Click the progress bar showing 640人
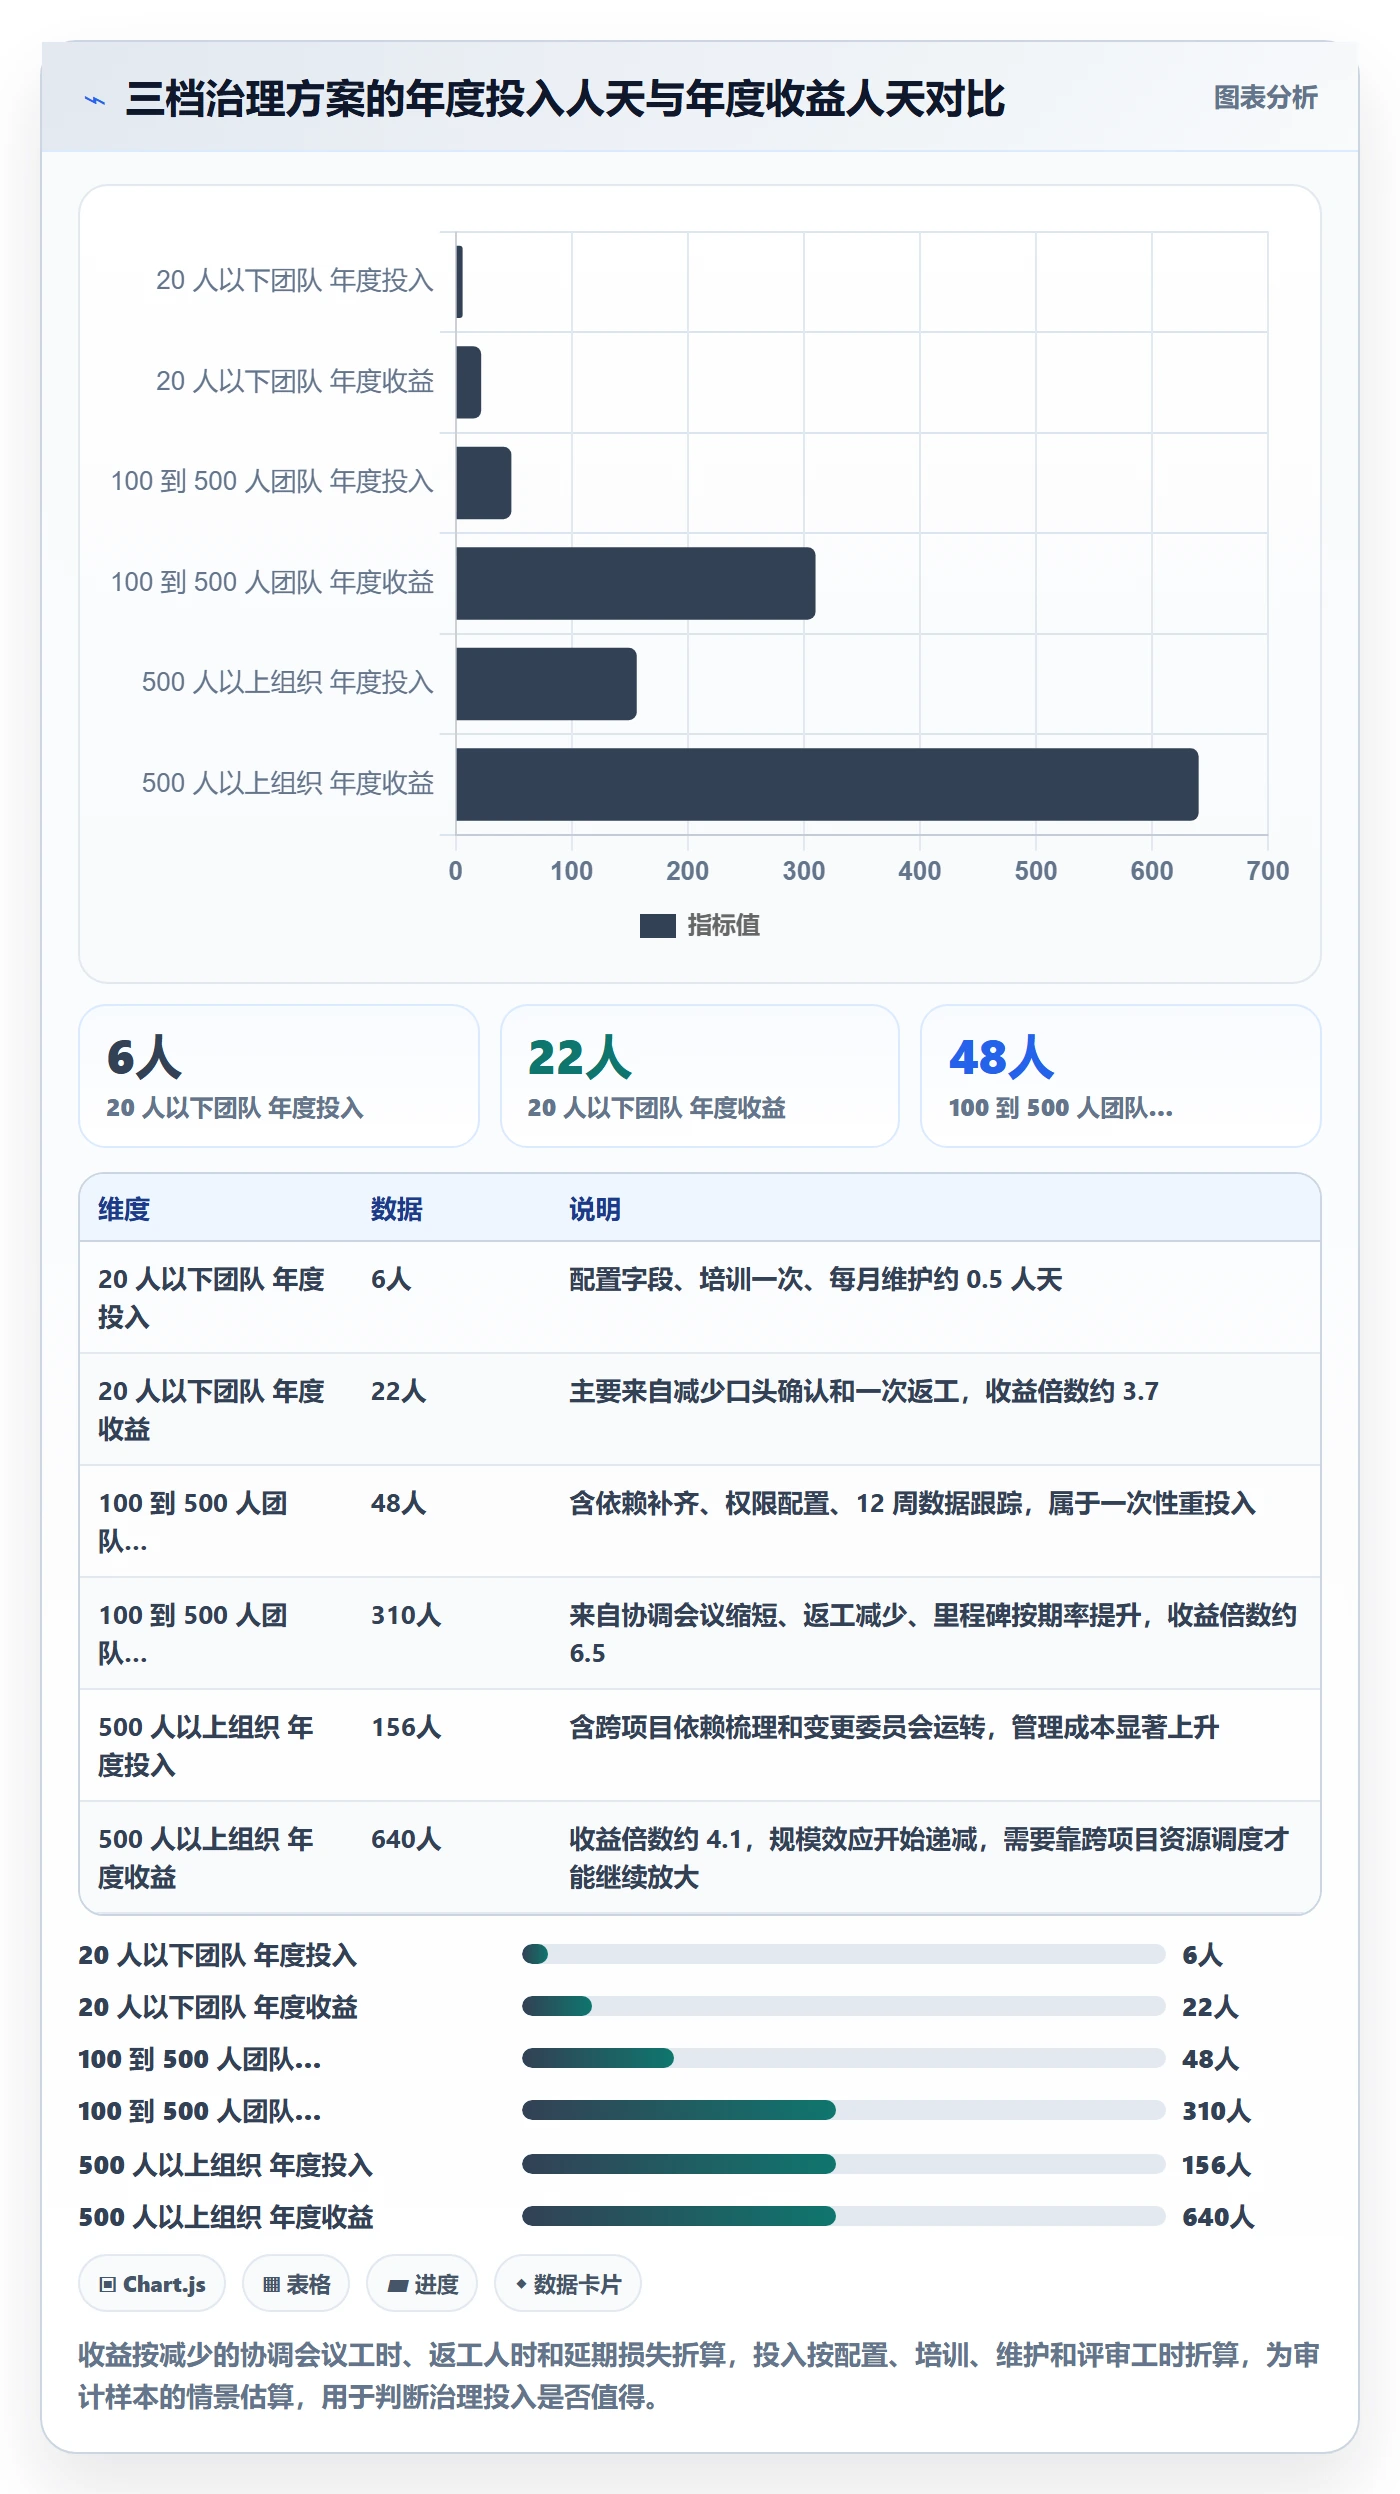 (843, 2216)
